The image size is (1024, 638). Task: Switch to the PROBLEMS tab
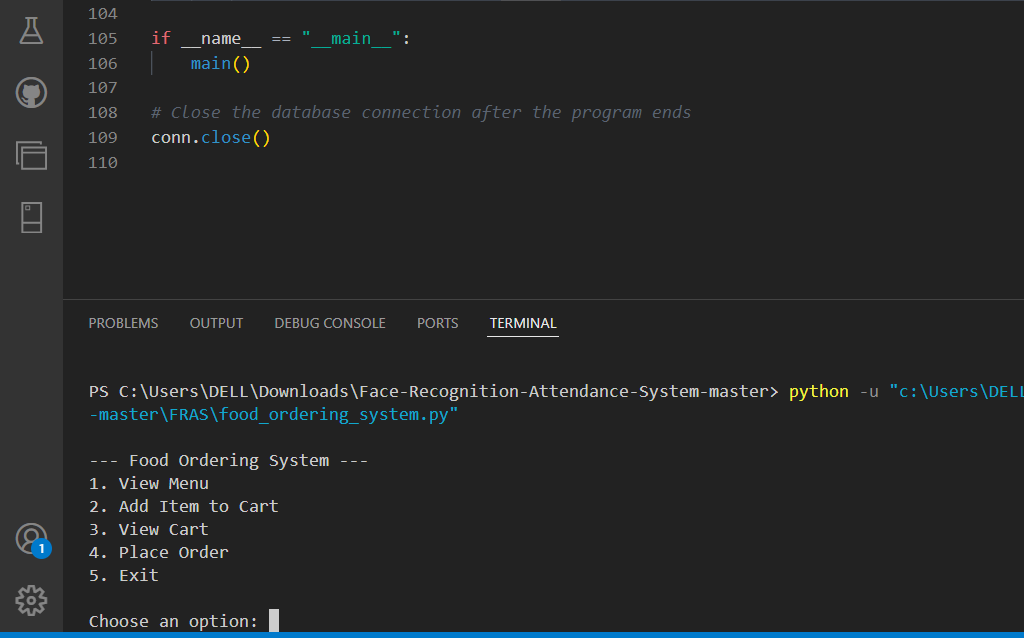coord(123,323)
